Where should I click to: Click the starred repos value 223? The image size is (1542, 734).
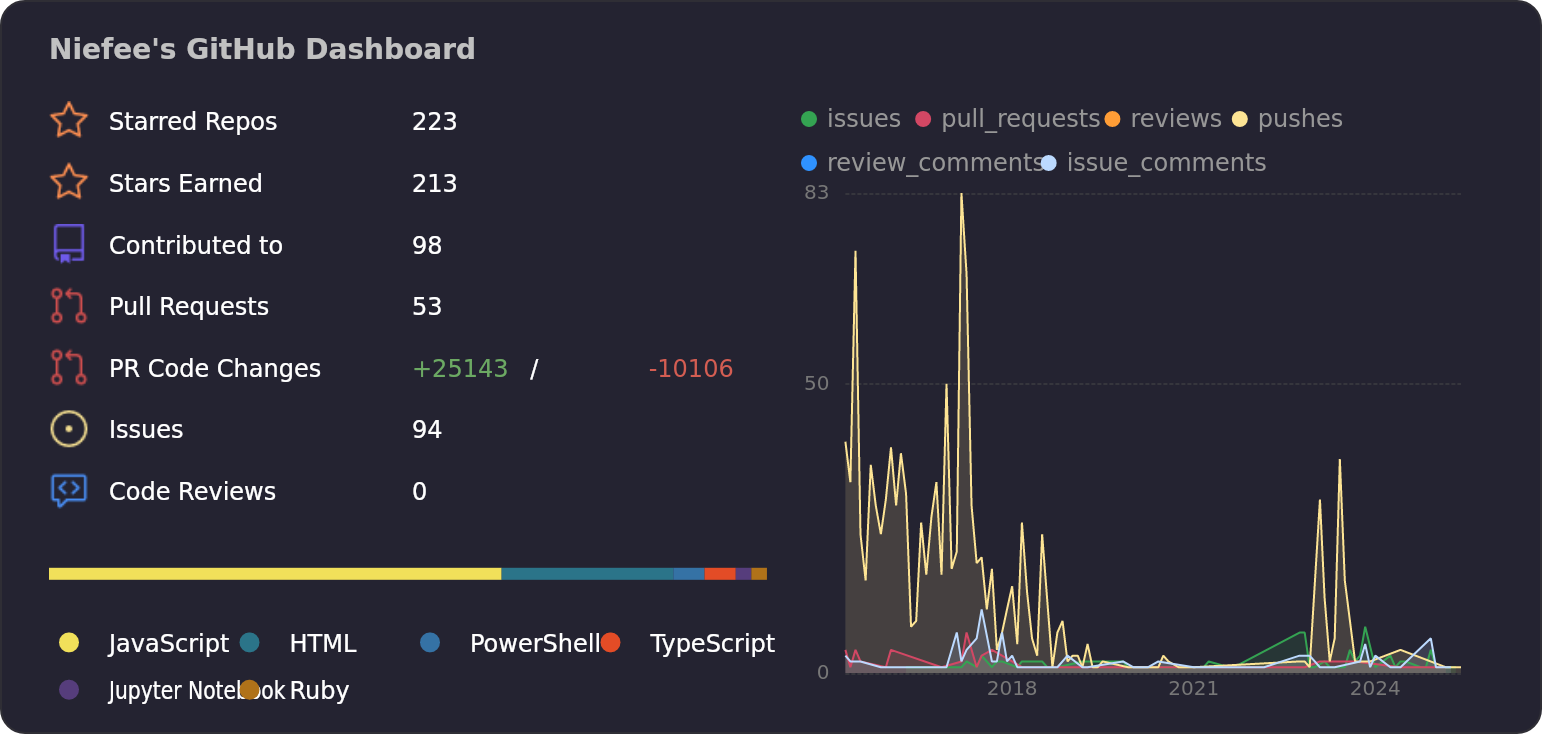tap(434, 122)
